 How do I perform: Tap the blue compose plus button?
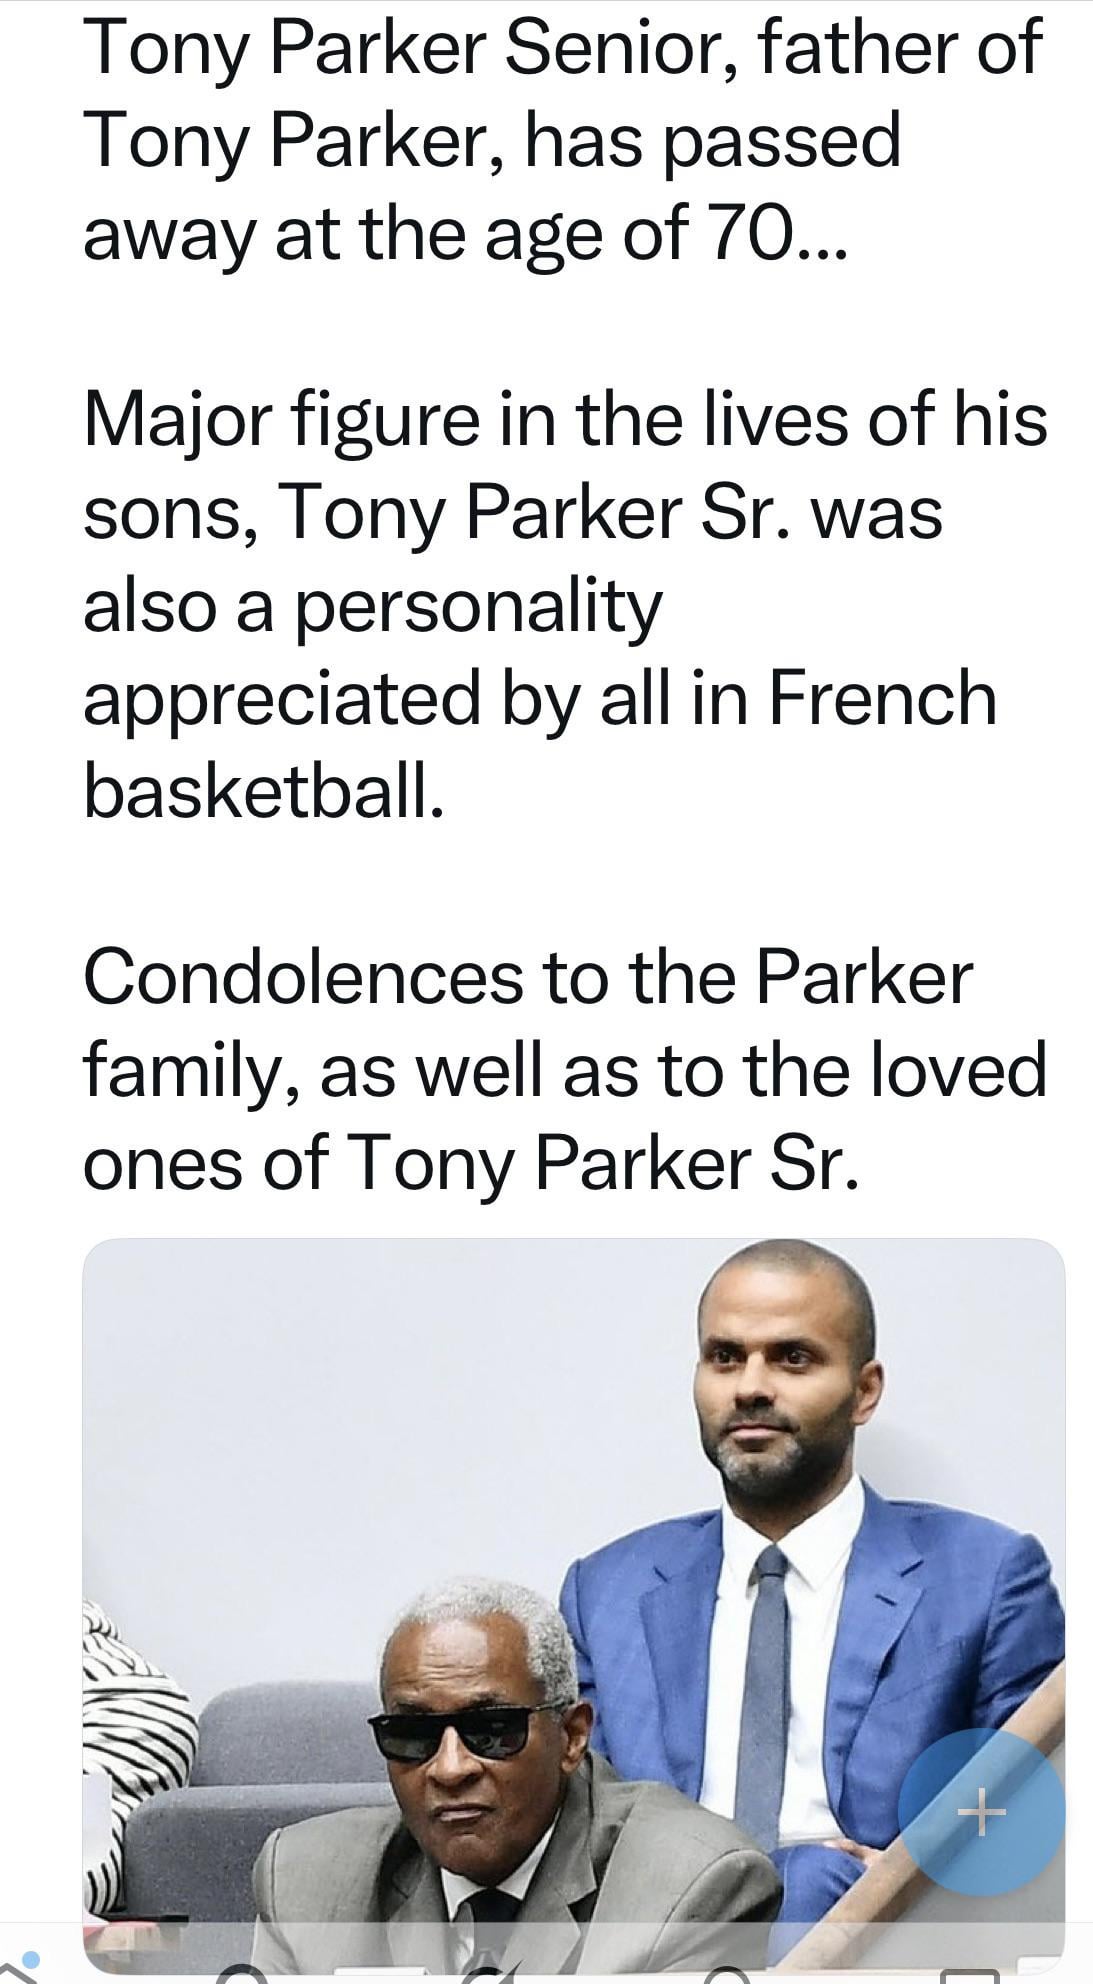(x=980, y=1811)
